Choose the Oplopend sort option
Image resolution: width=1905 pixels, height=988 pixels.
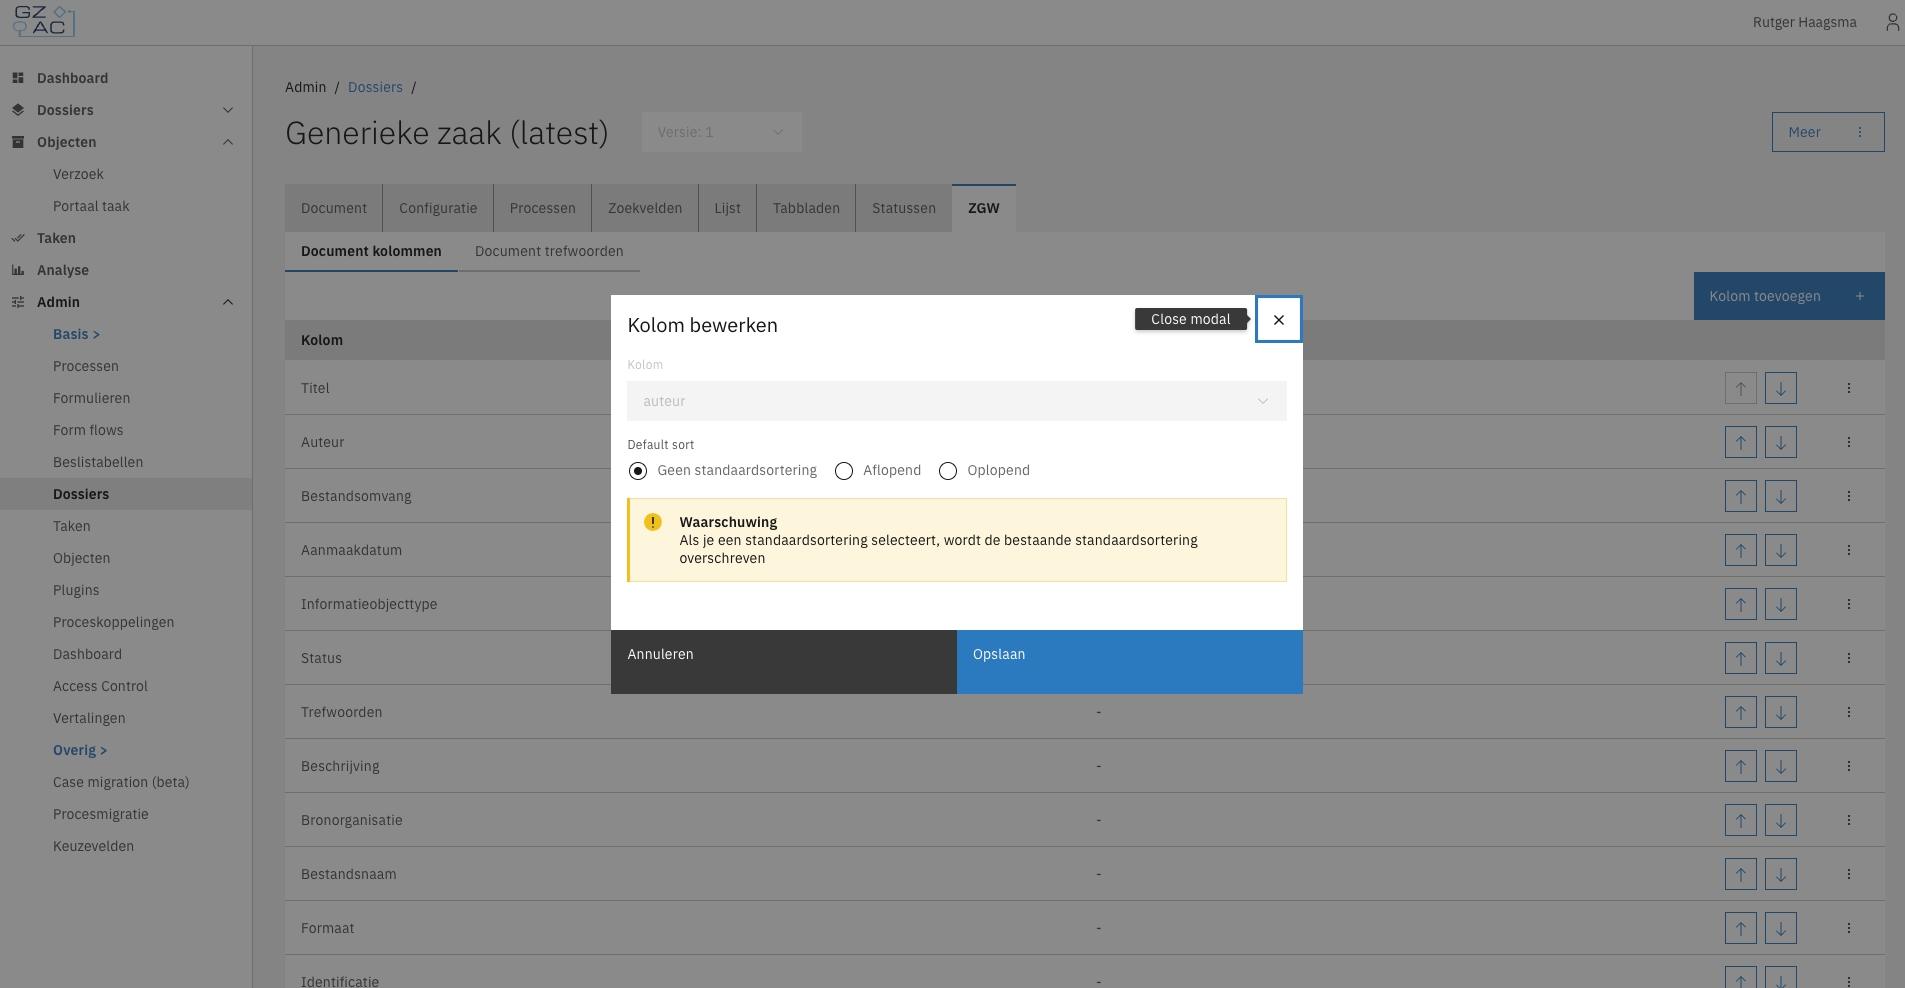(948, 471)
